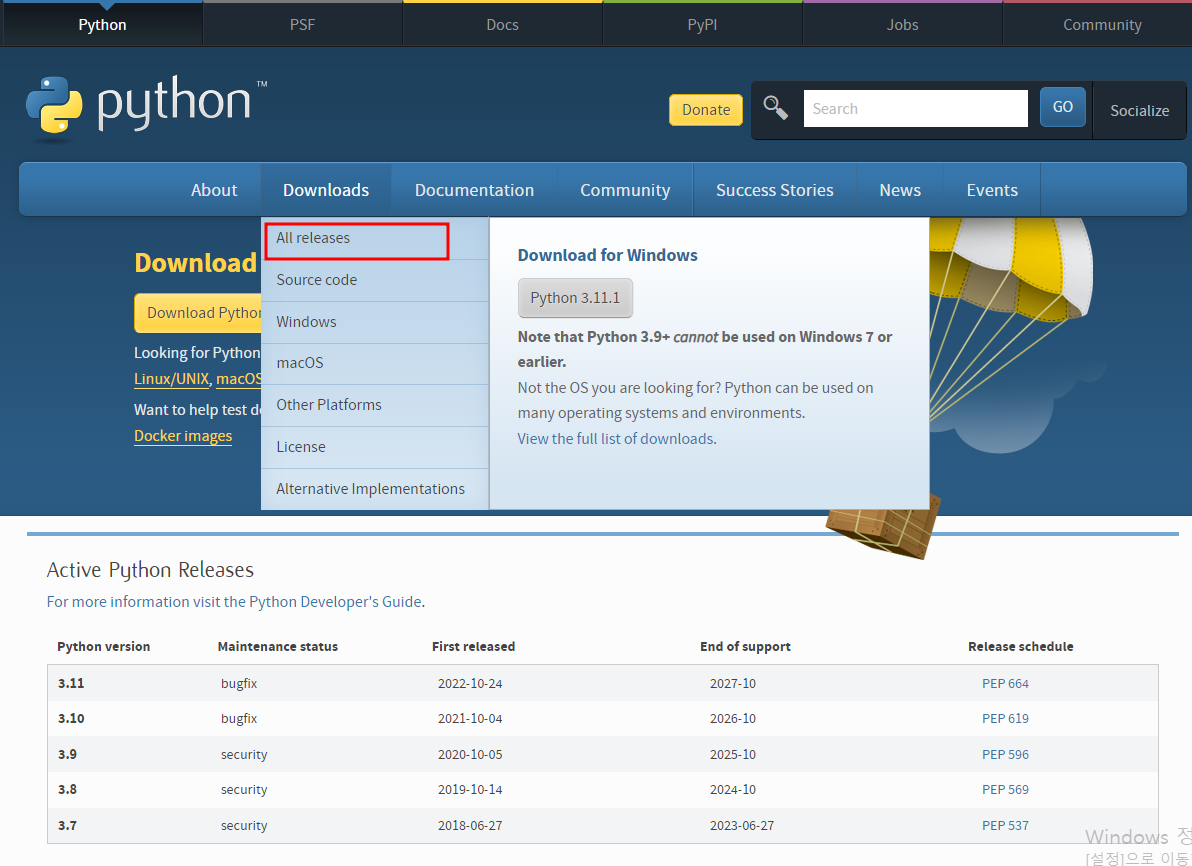Click version 3.10 in the releases table
This screenshot has height=866, width=1192.
pyautogui.click(x=71, y=718)
